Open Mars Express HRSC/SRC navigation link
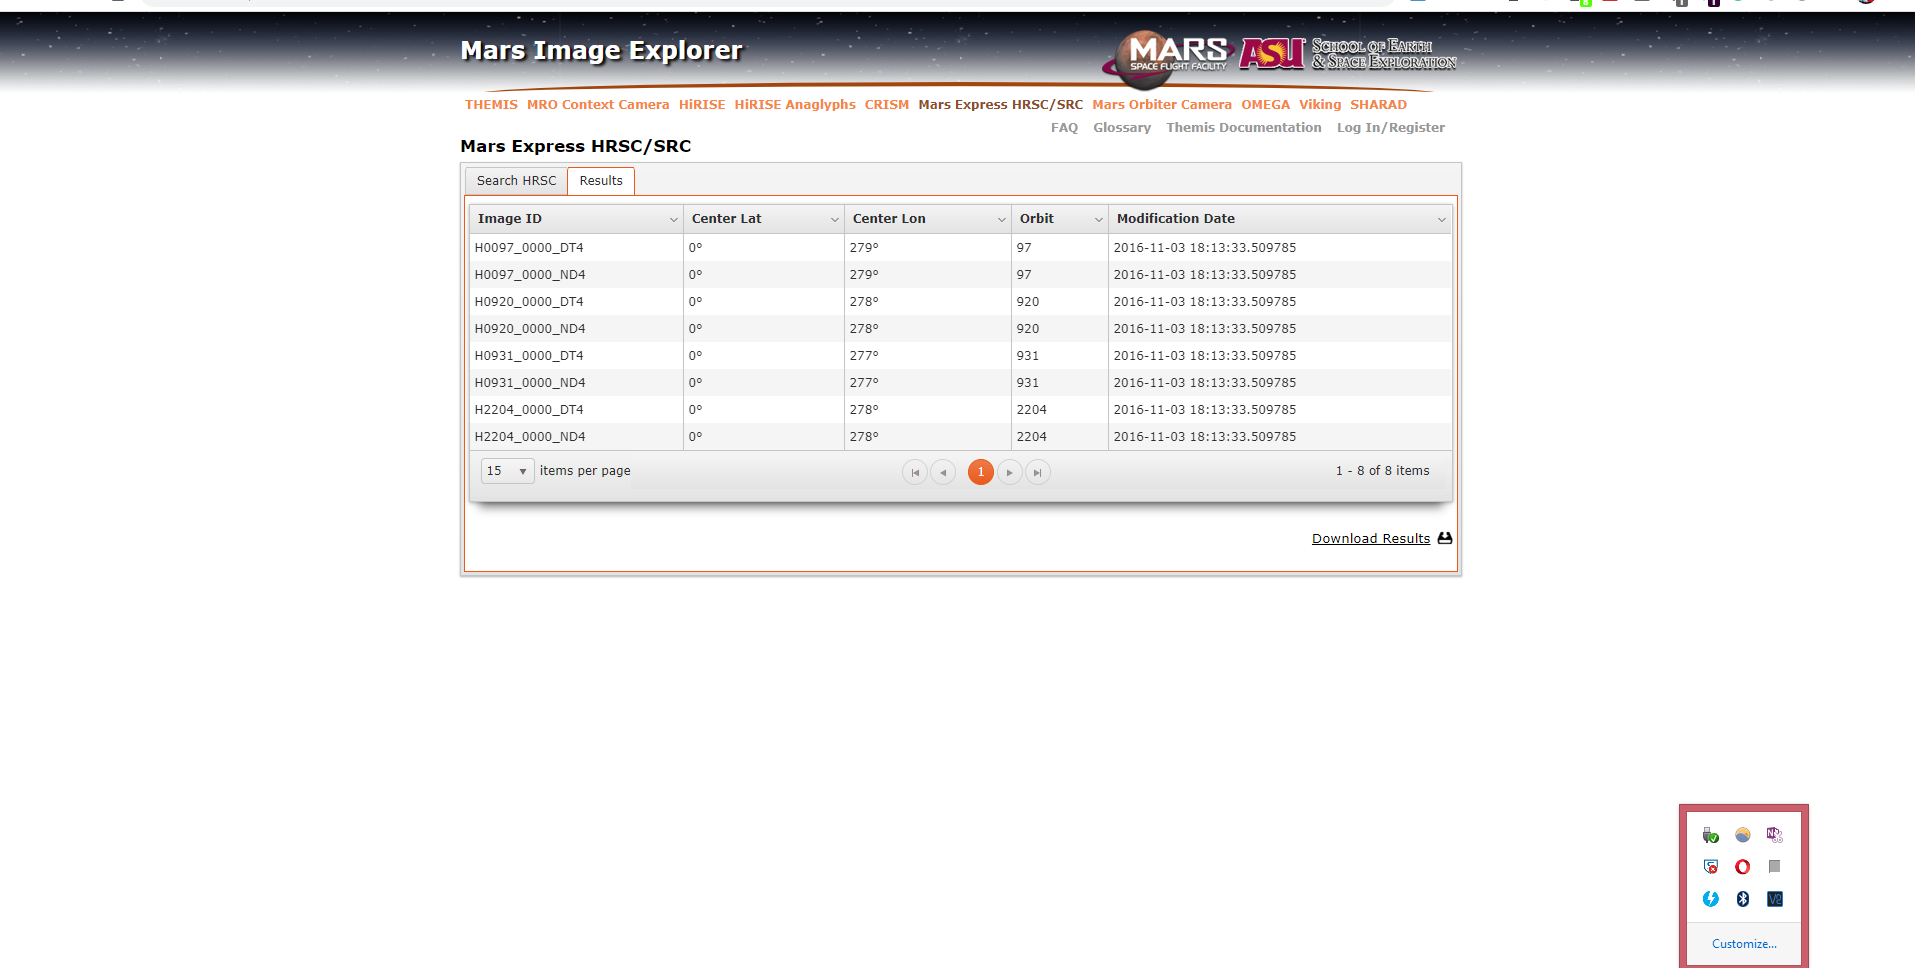This screenshot has width=1915, height=968. pos(1001,105)
